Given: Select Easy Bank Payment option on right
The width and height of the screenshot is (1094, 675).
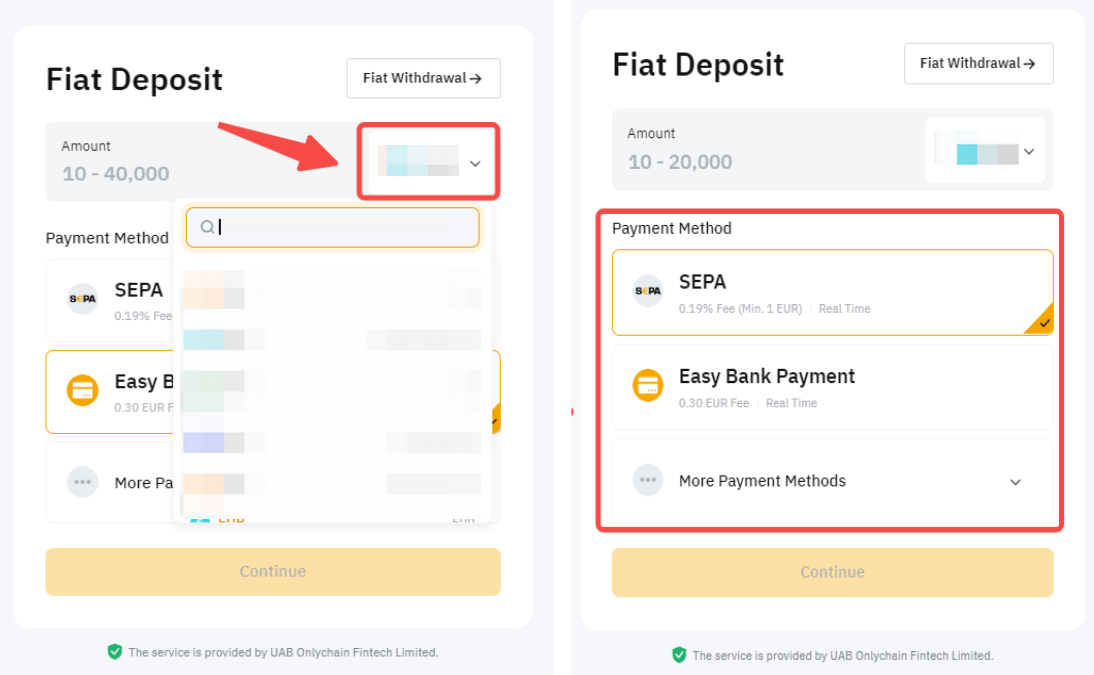Looking at the screenshot, I should pos(832,387).
